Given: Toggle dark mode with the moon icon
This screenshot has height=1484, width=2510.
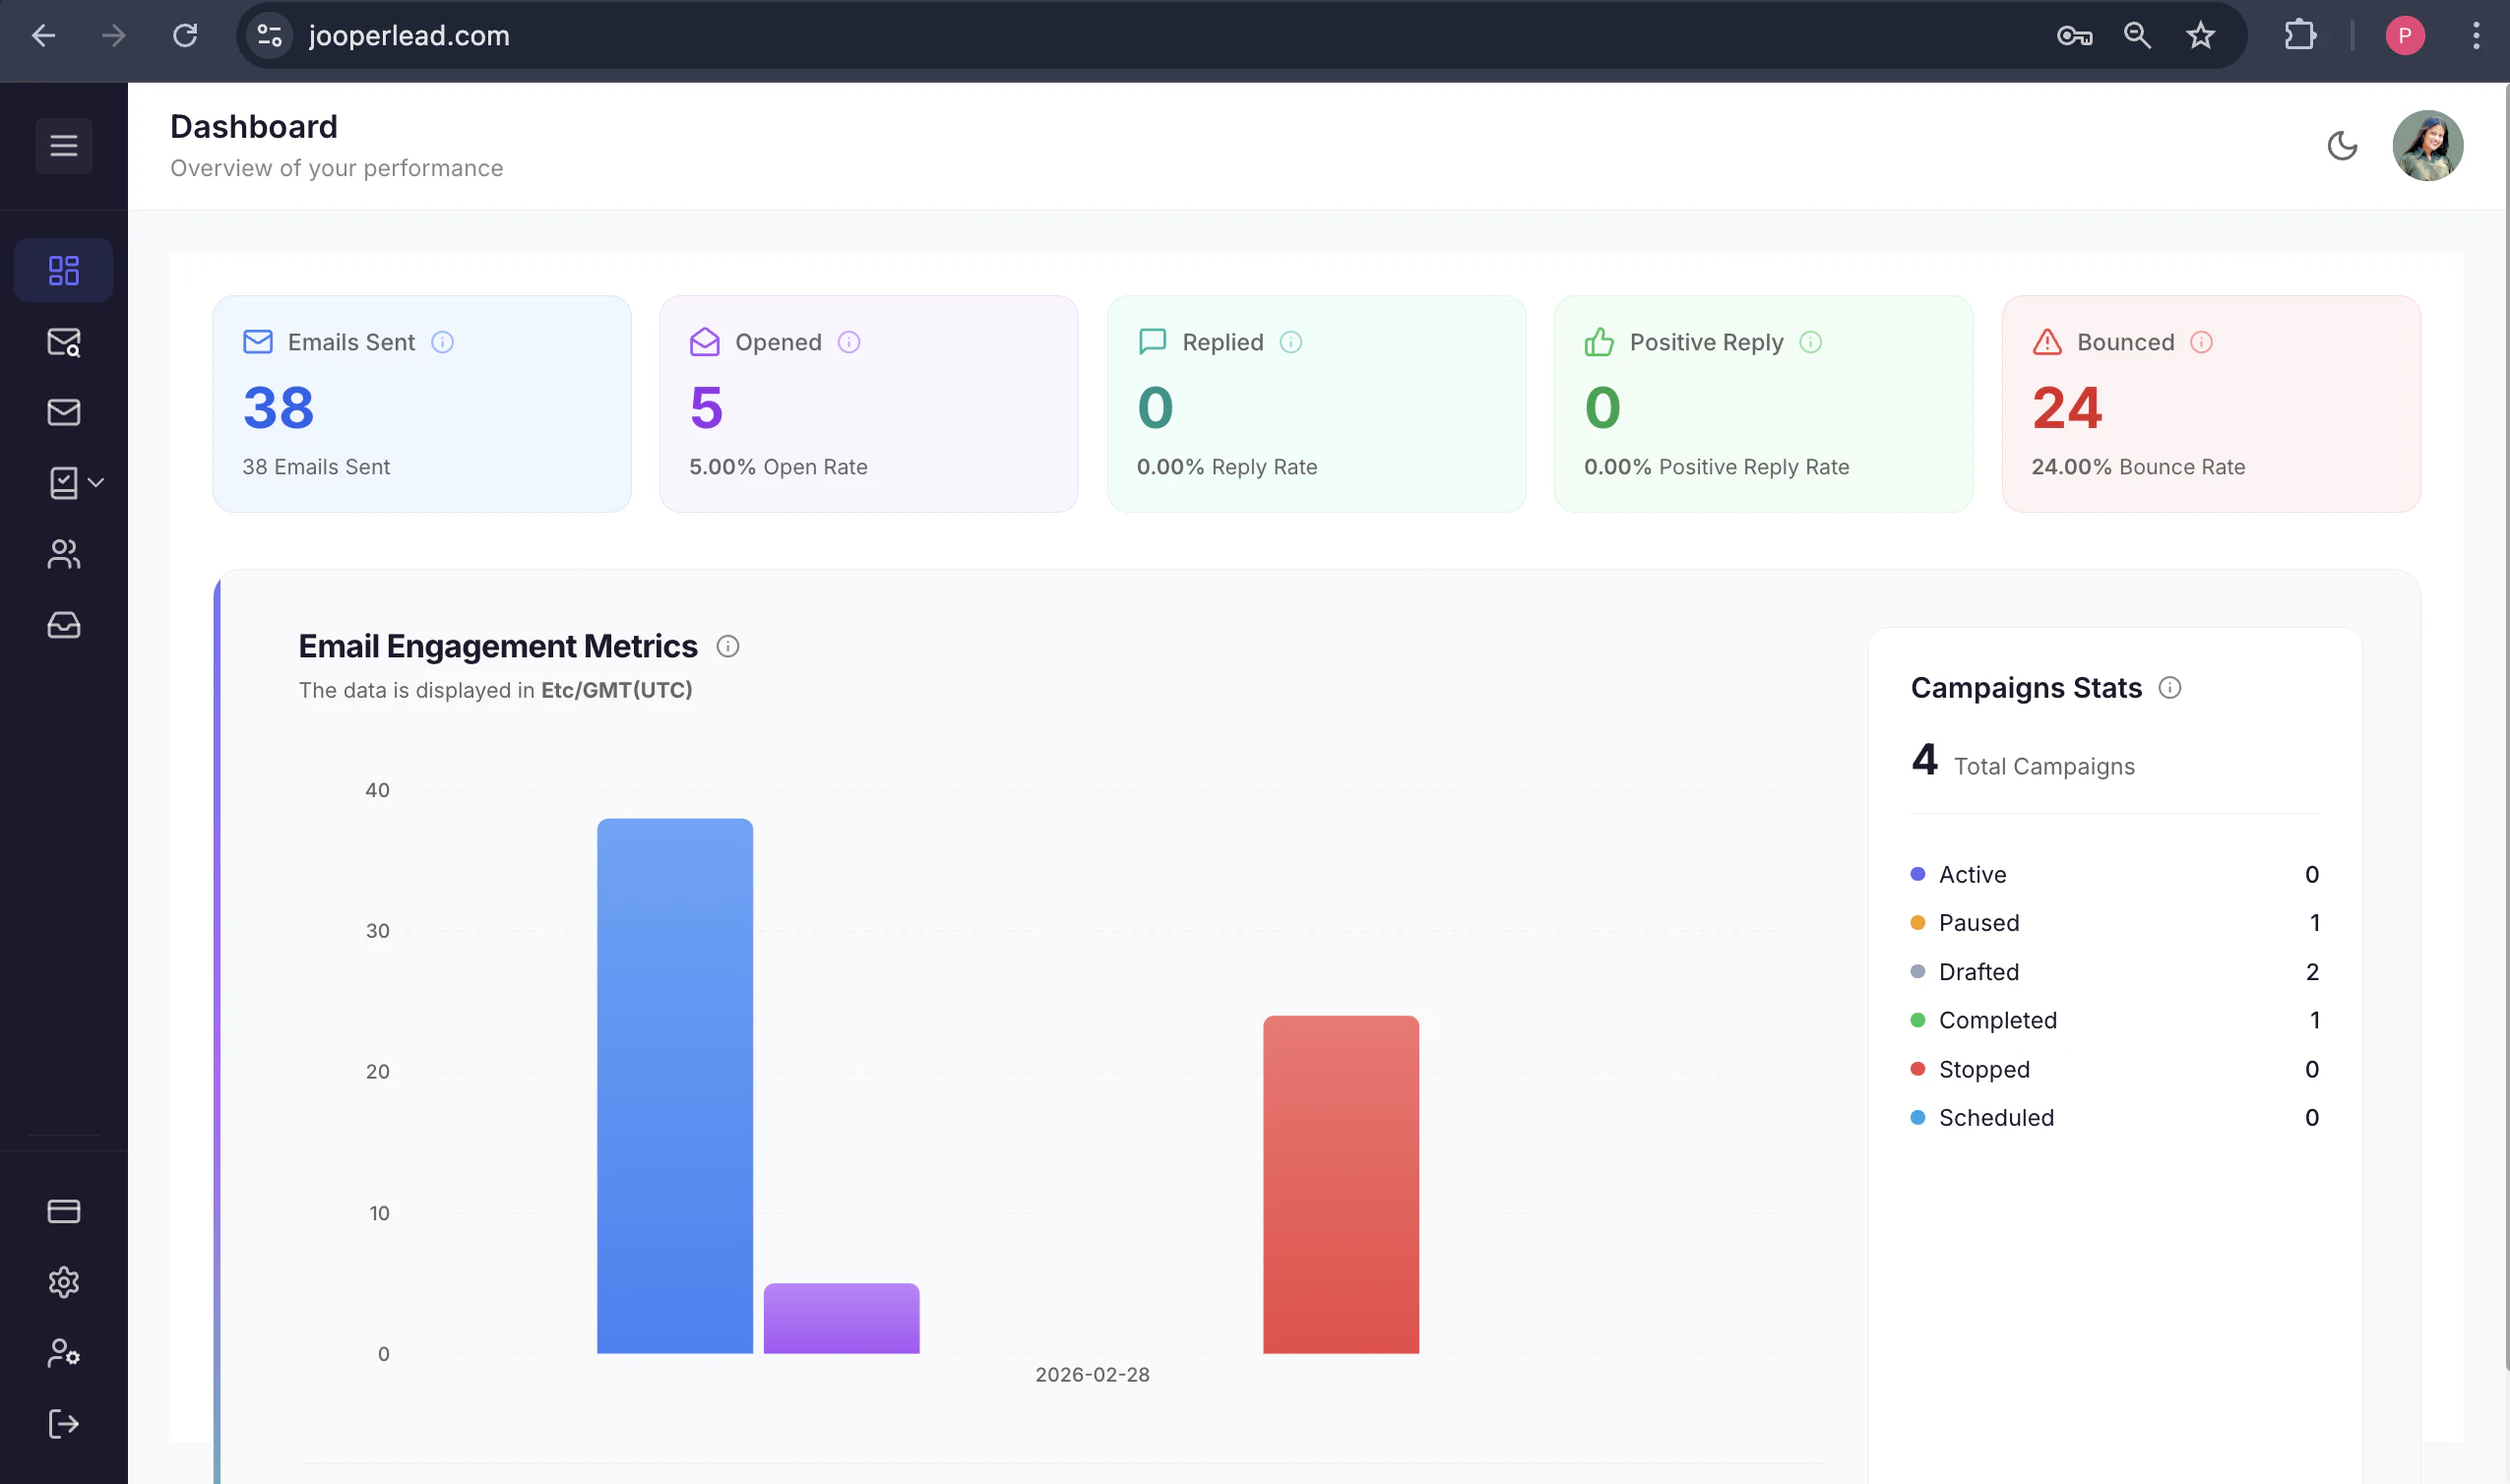Looking at the screenshot, I should coord(2342,146).
